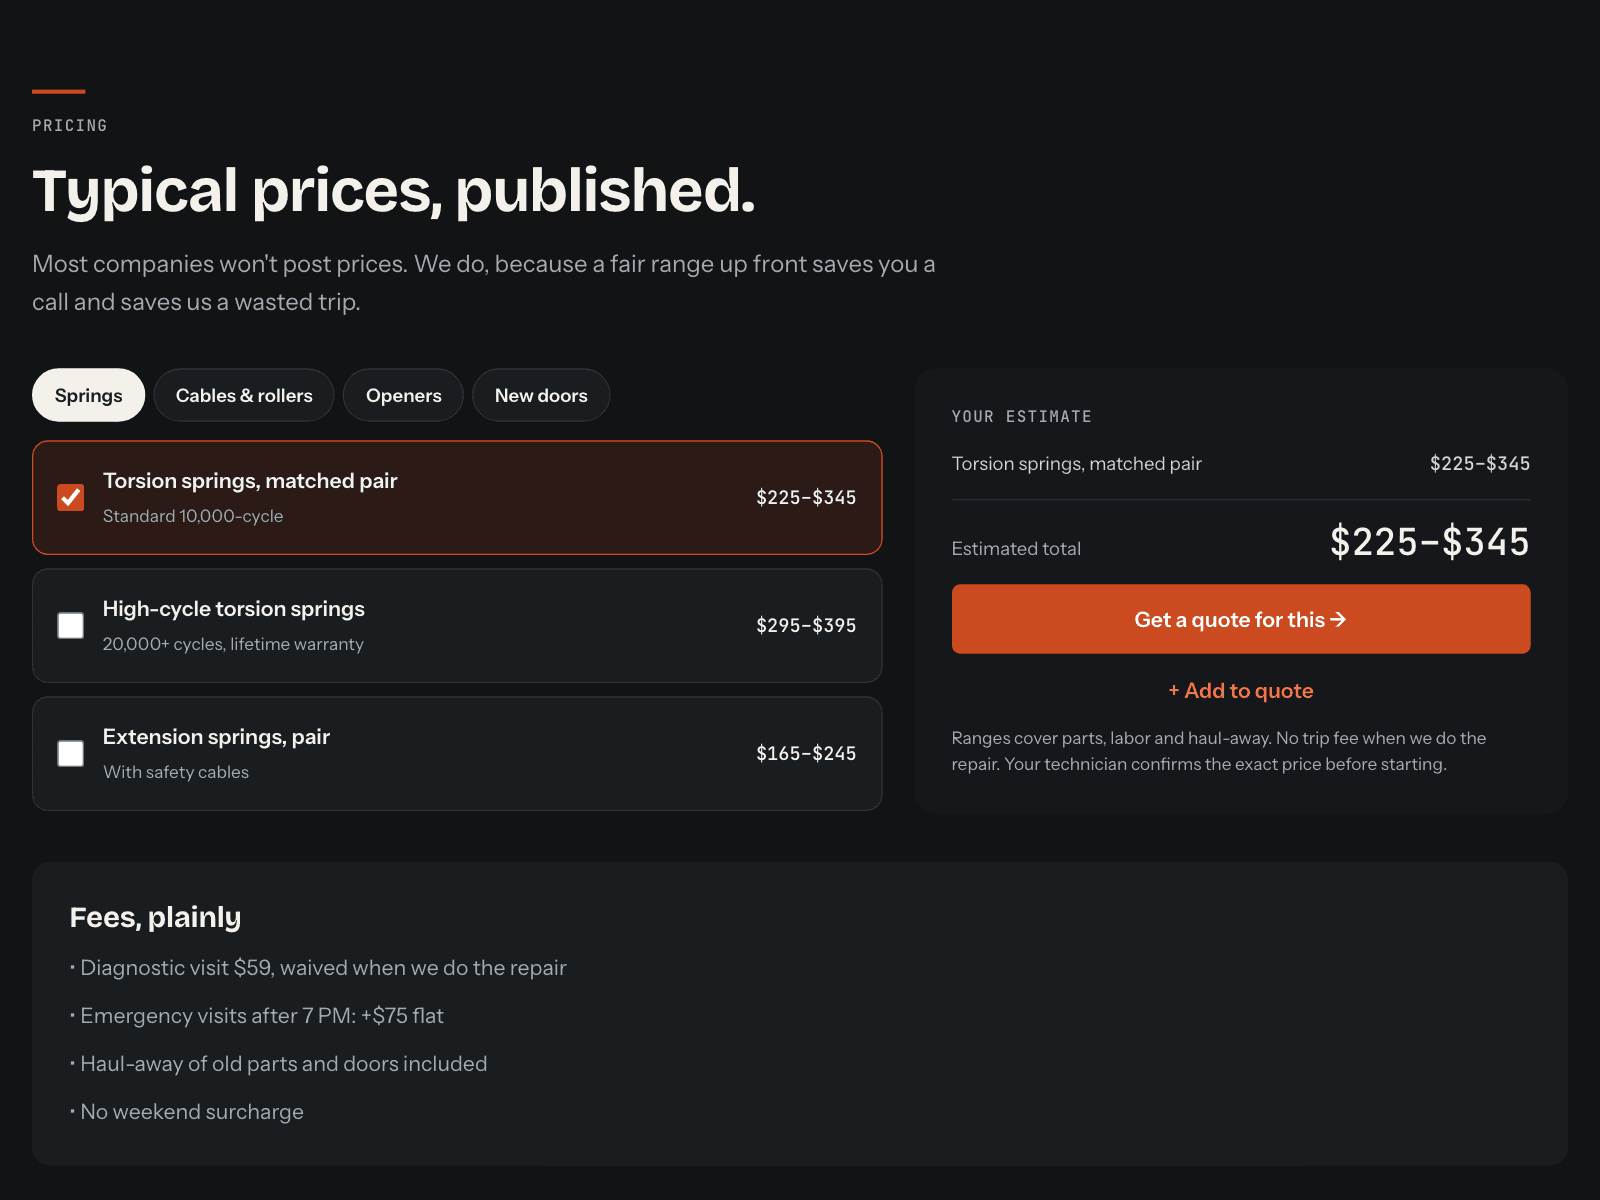Tick the Extension springs pair checkbox
Screen dimensions: 1600x1200
coord(71,753)
